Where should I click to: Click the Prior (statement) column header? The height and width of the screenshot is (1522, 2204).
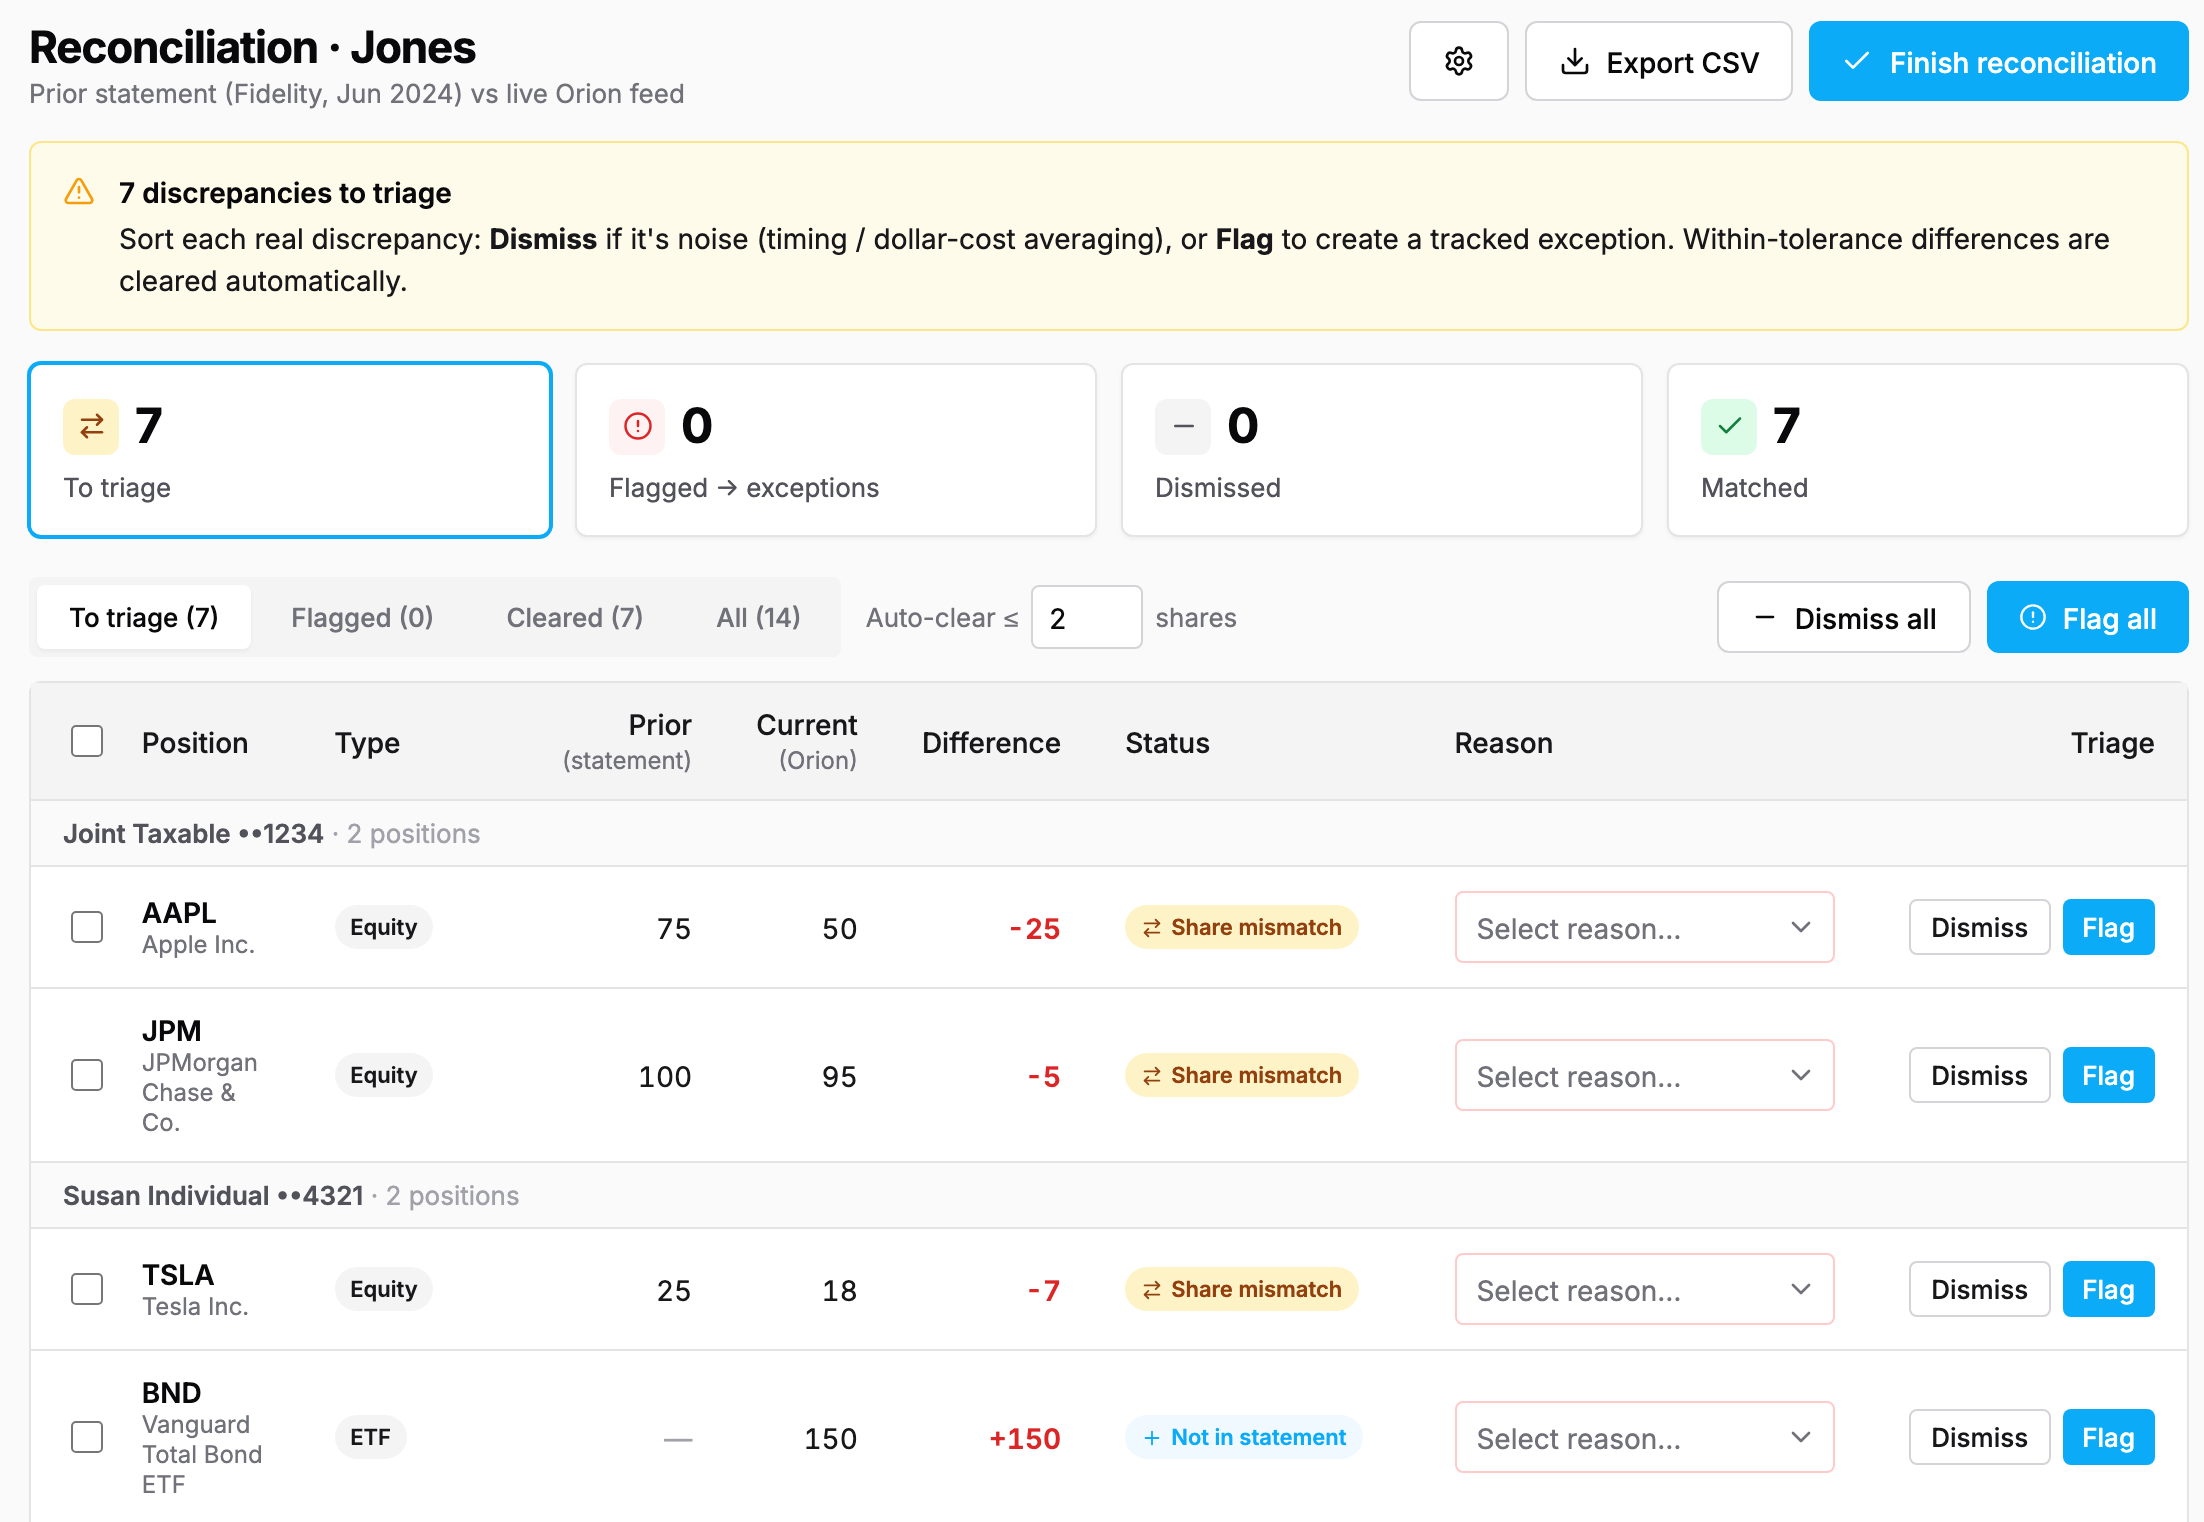click(627, 741)
